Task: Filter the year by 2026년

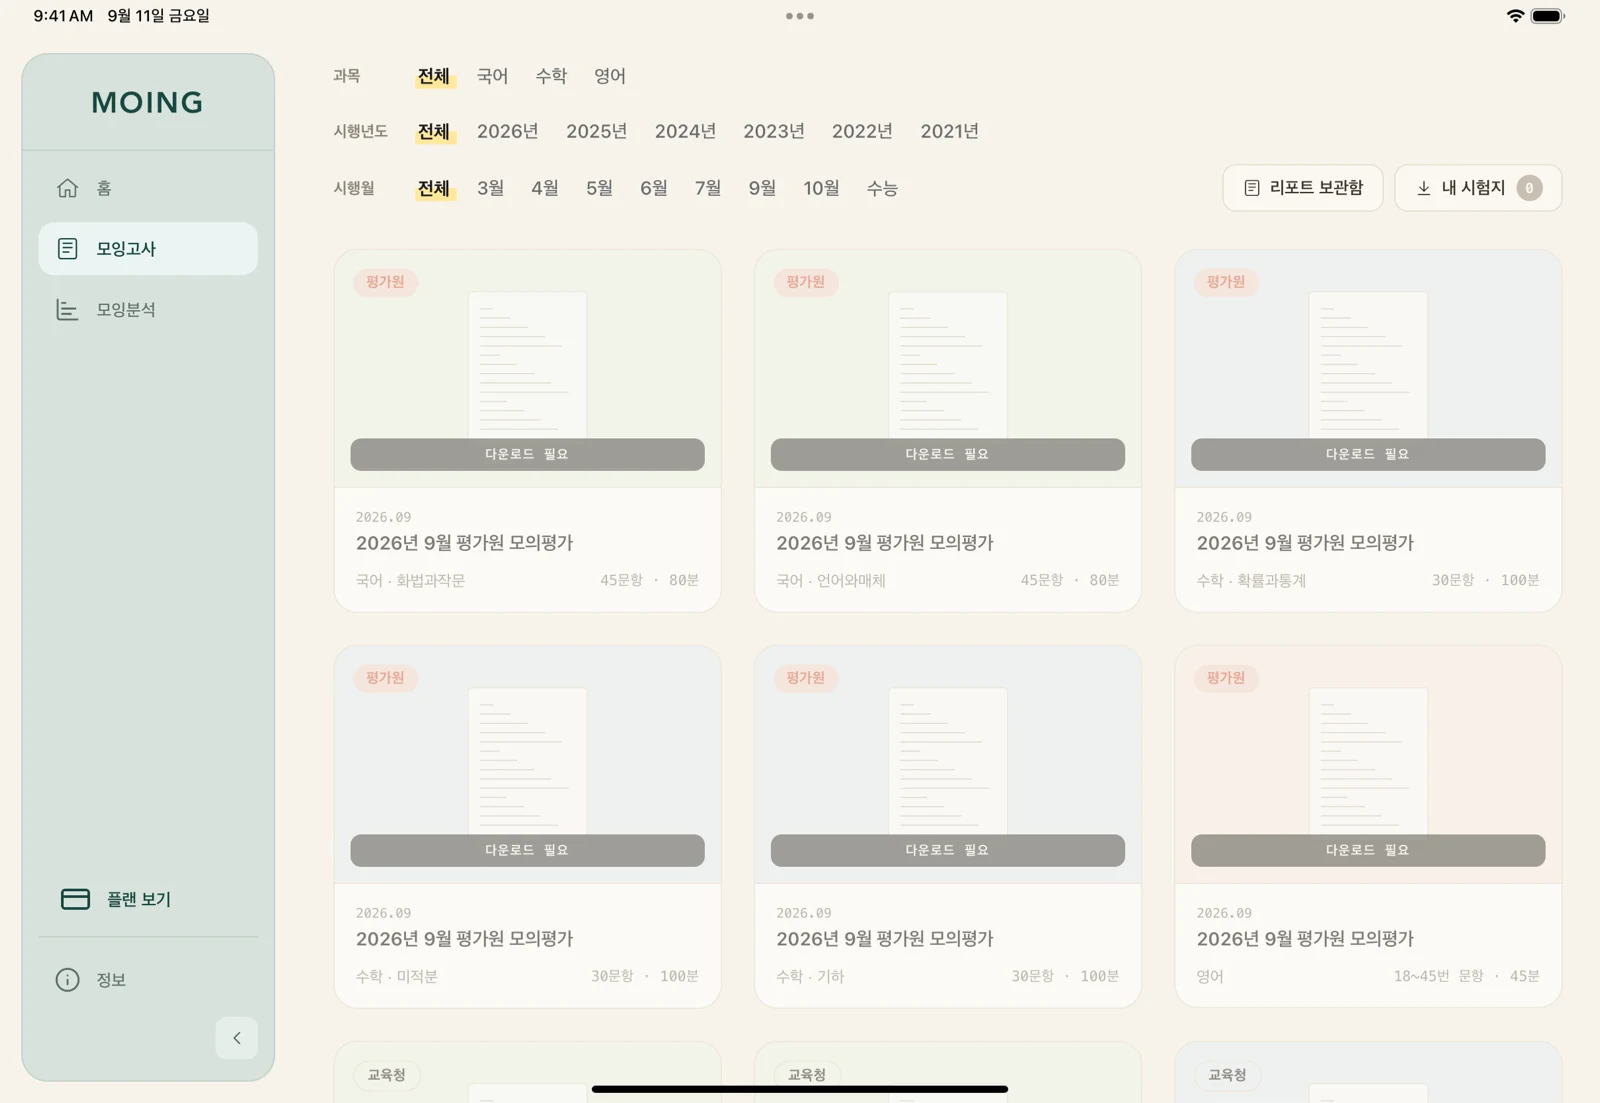Action: [x=508, y=131]
